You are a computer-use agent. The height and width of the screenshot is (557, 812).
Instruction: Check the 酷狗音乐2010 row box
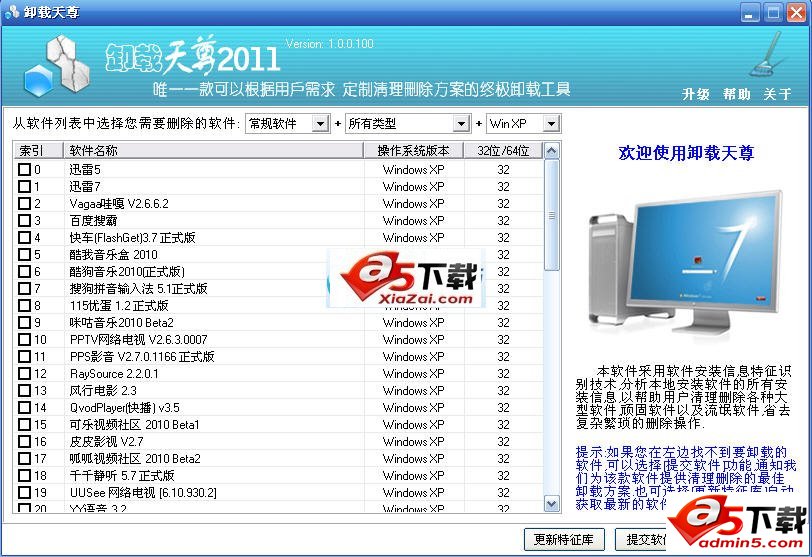[x=24, y=271]
